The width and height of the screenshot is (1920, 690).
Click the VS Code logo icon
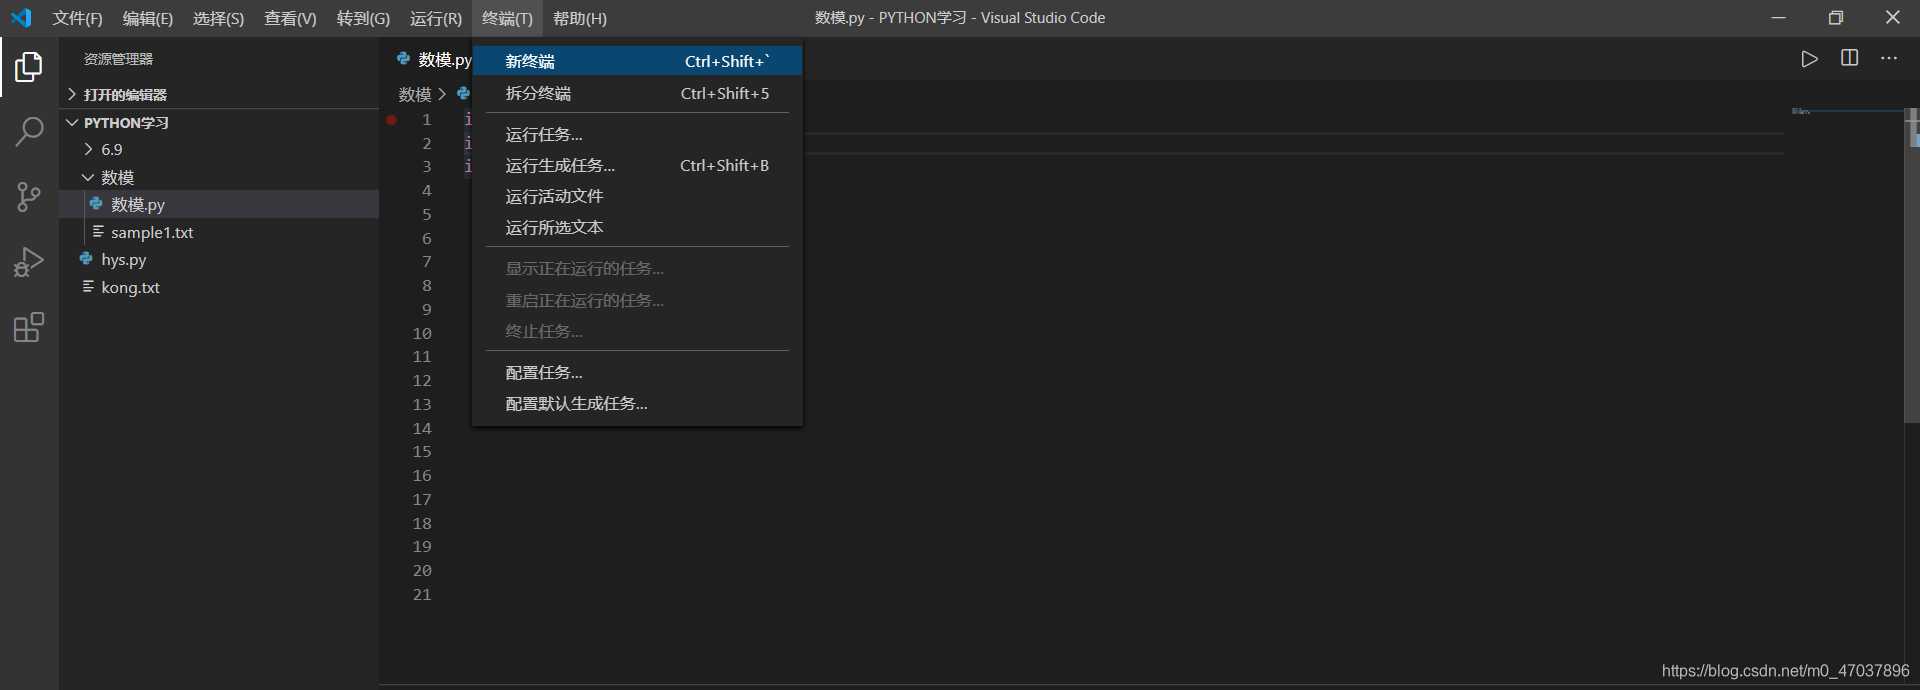pos(21,18)
